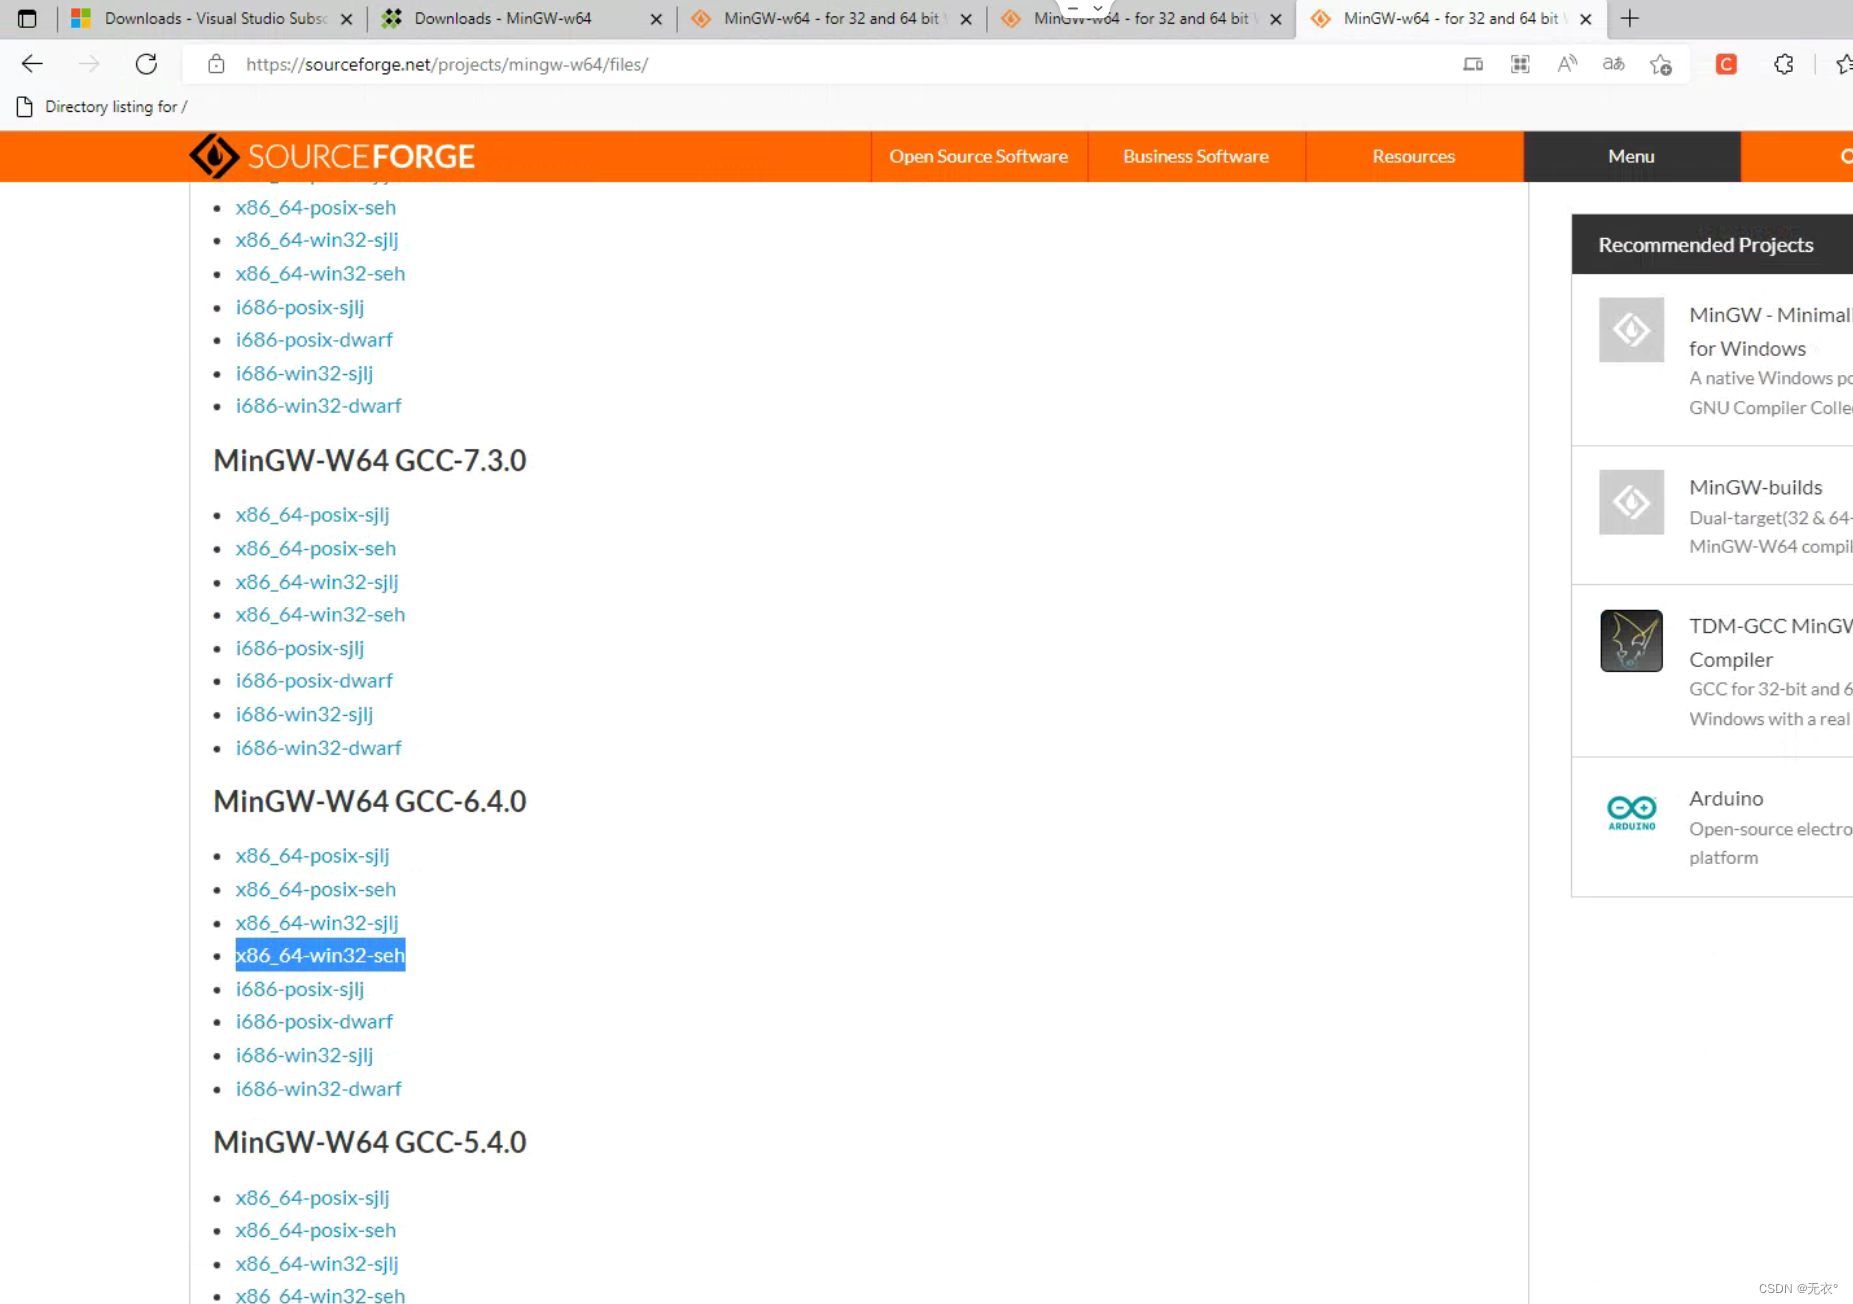This screenshot has height=1304, width=1853.
Task: Open MinGW-builds recommended project title
Action: tap(1755, 487)
